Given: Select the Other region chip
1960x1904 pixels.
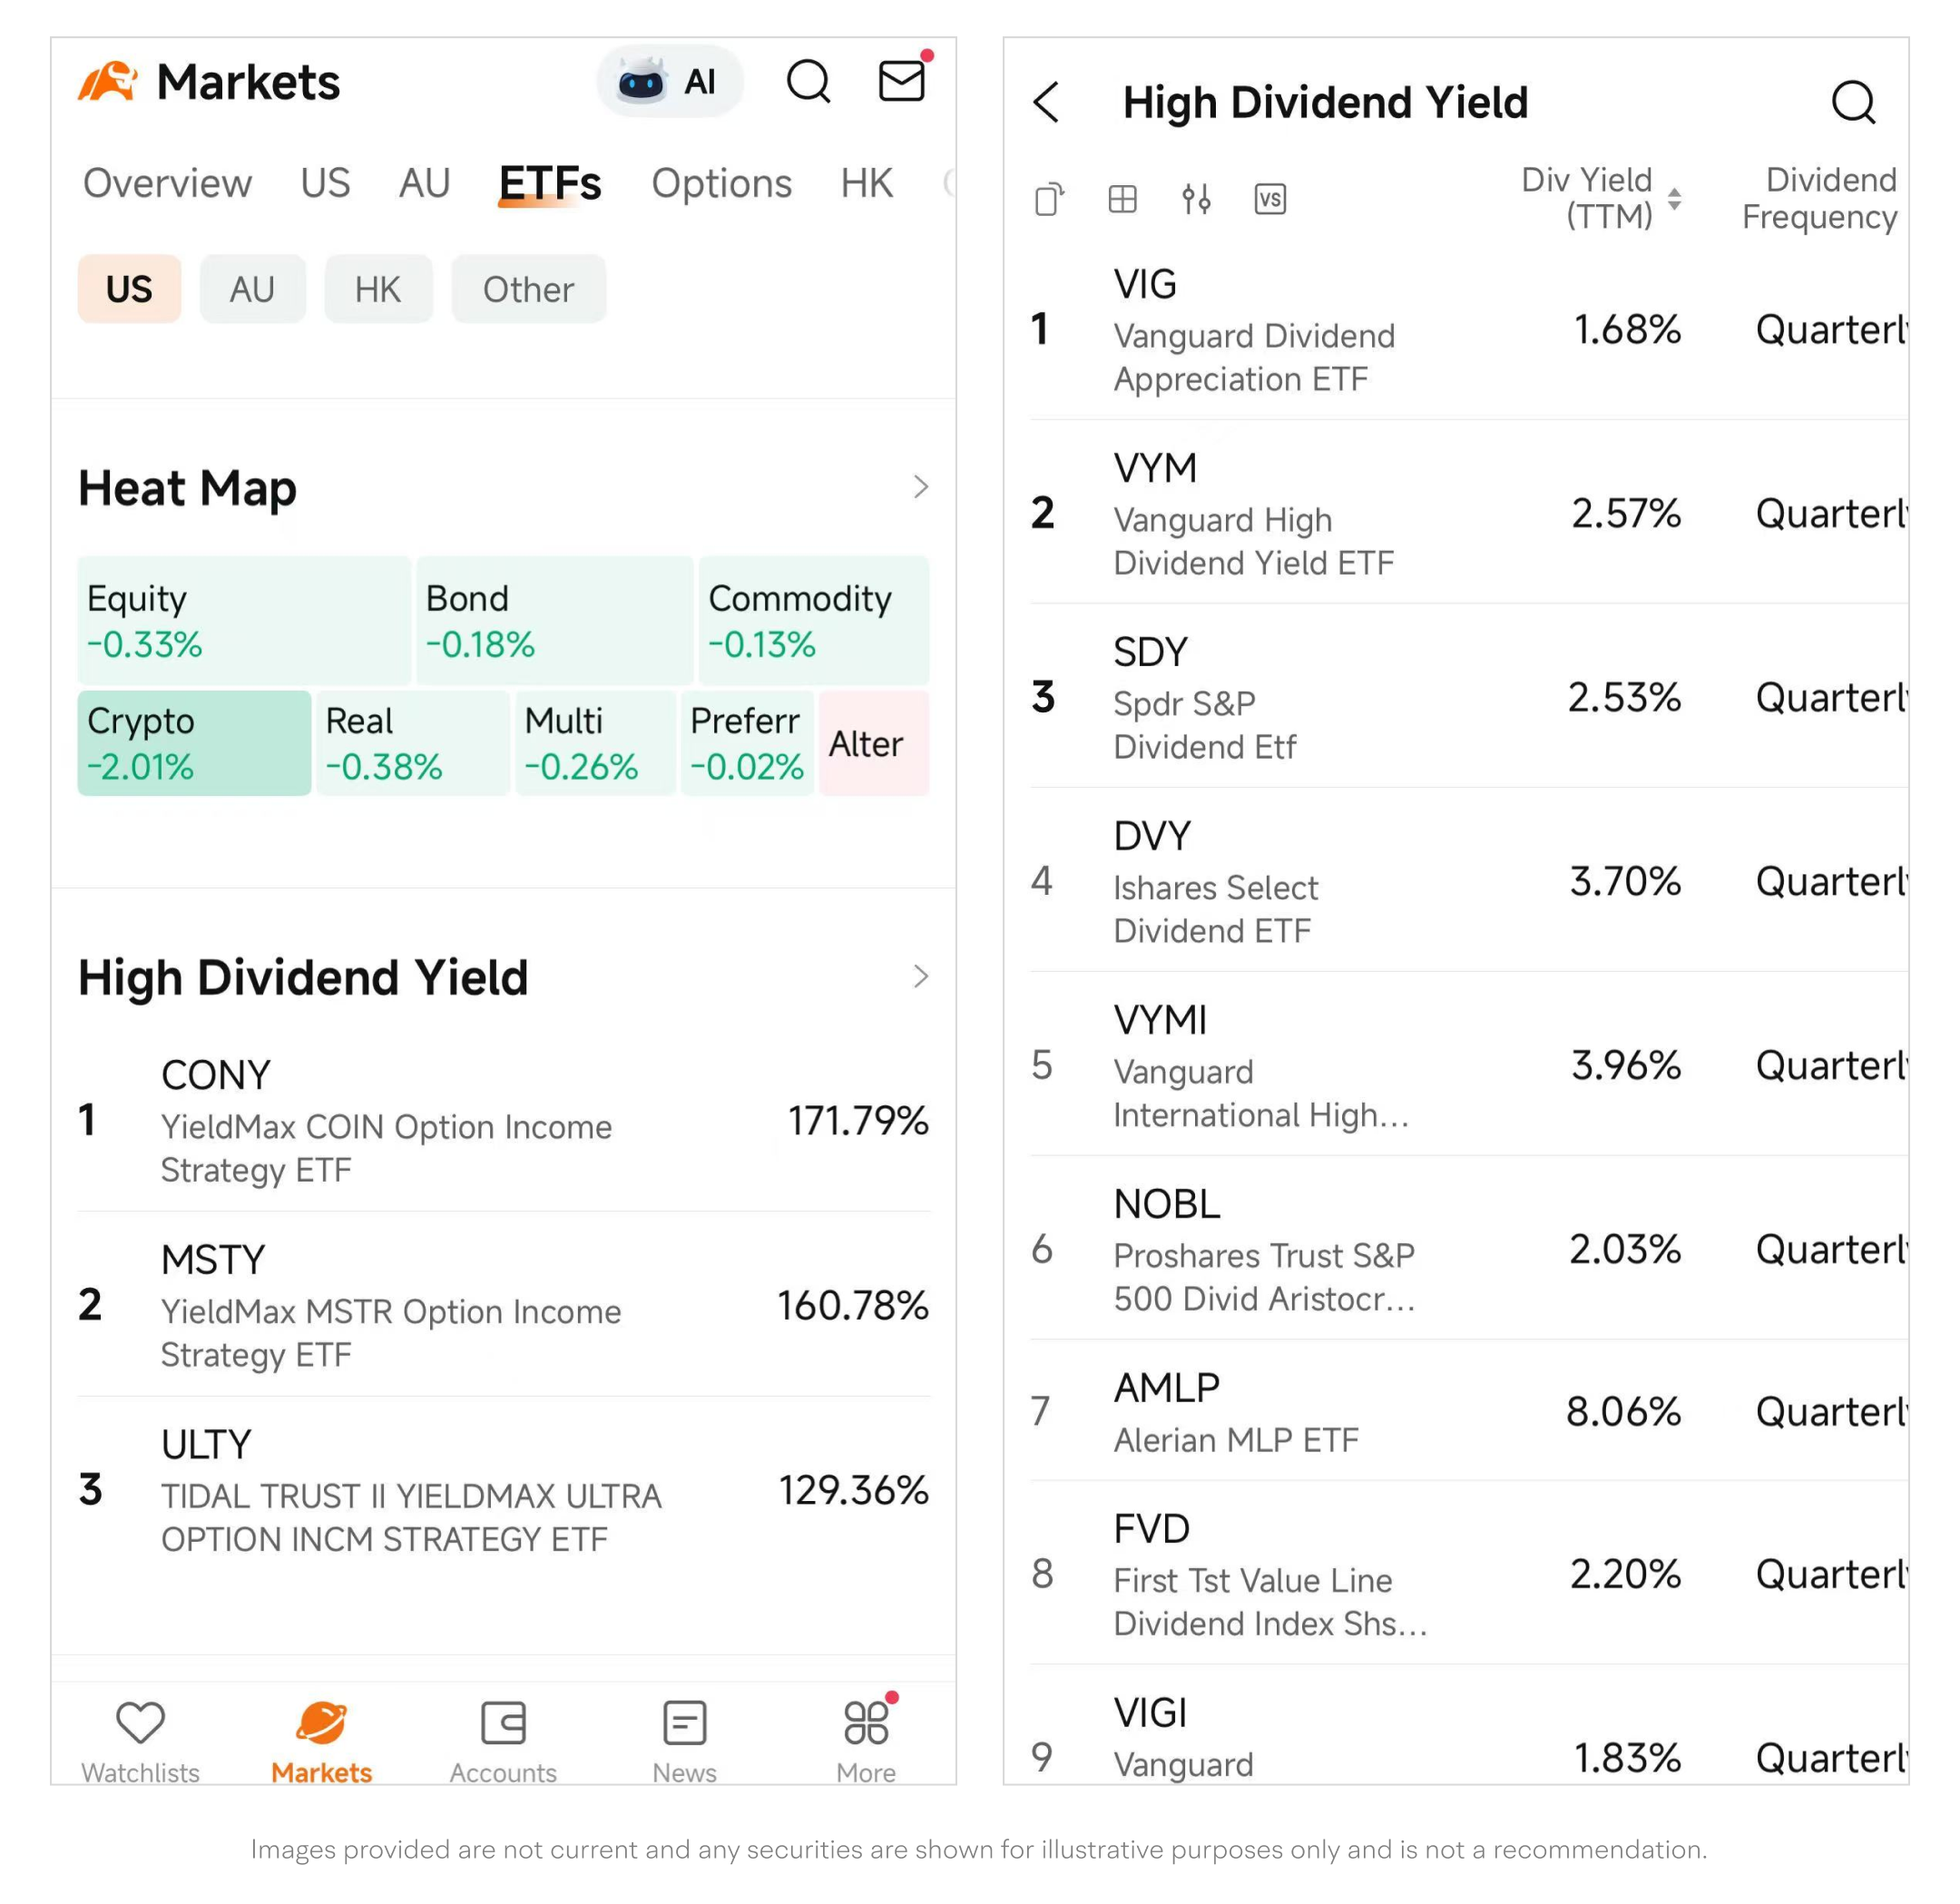Looking at the screenshot, I should coord(528,289).
